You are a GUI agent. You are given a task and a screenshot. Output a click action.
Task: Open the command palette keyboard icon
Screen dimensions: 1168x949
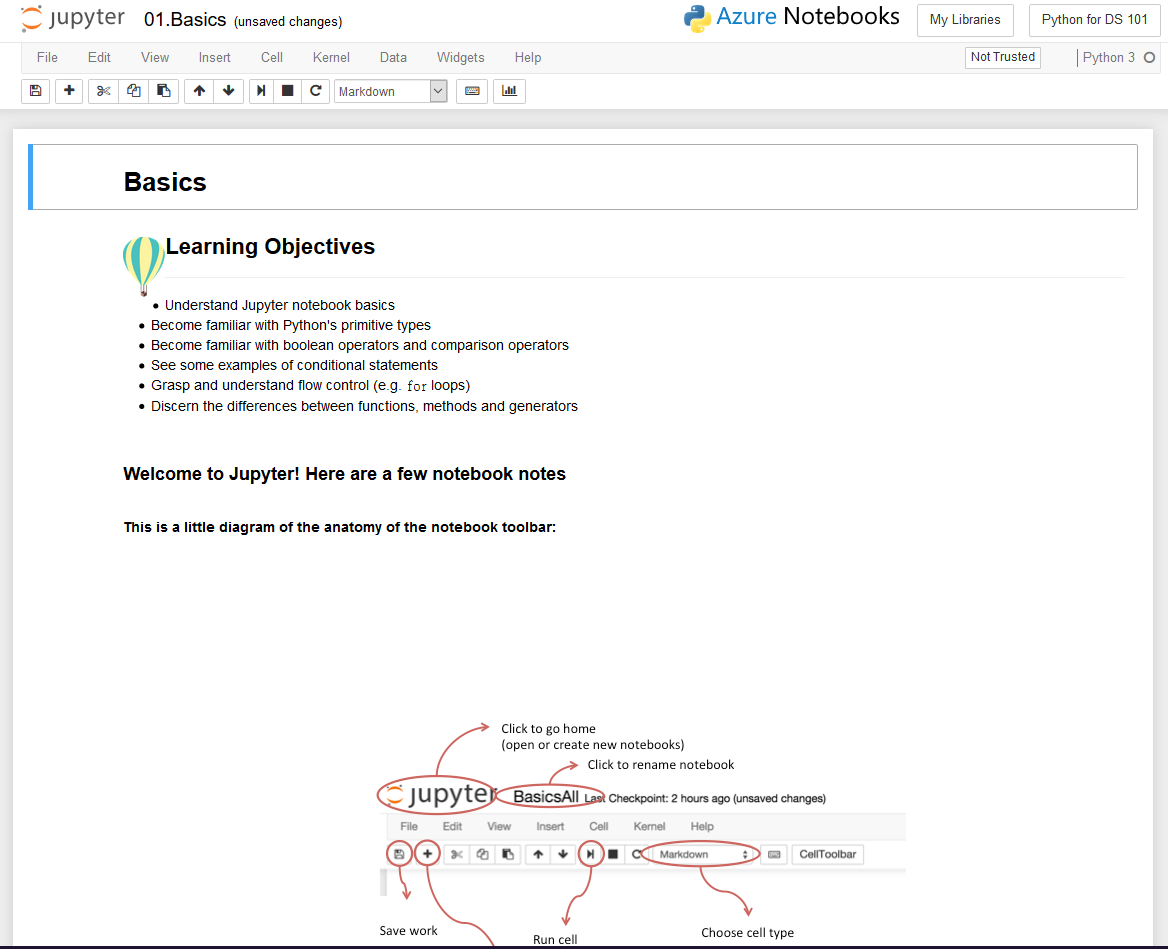[x=471, y=91]
